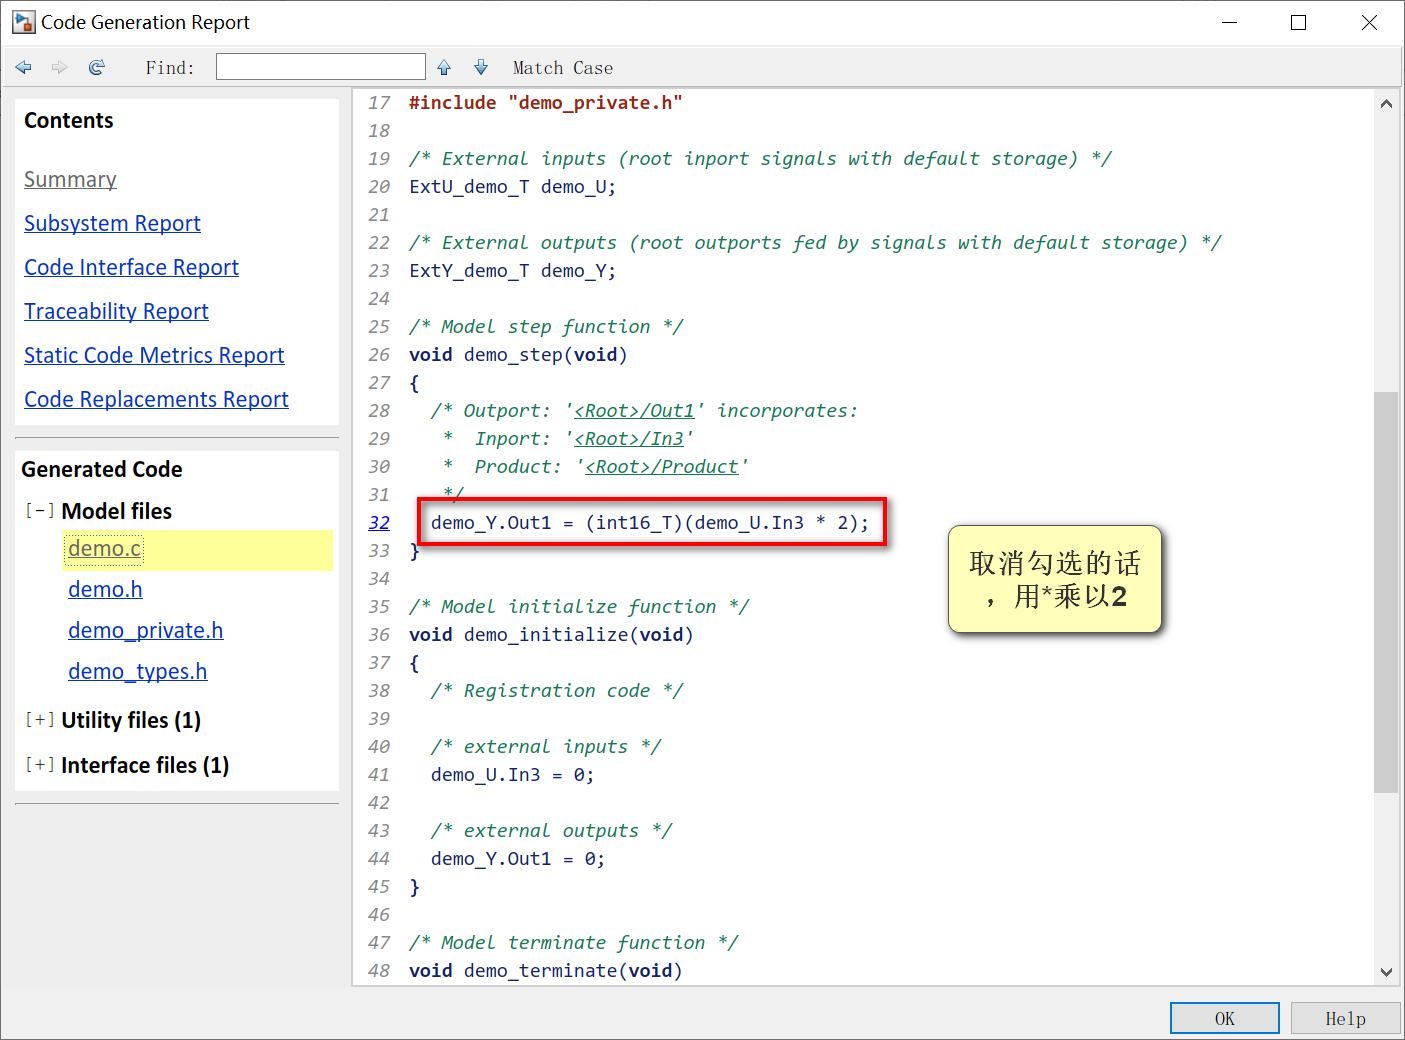Click the scrollbar down arrow
Viewport: 1405px width, 1040px height.
point(1386,971)
